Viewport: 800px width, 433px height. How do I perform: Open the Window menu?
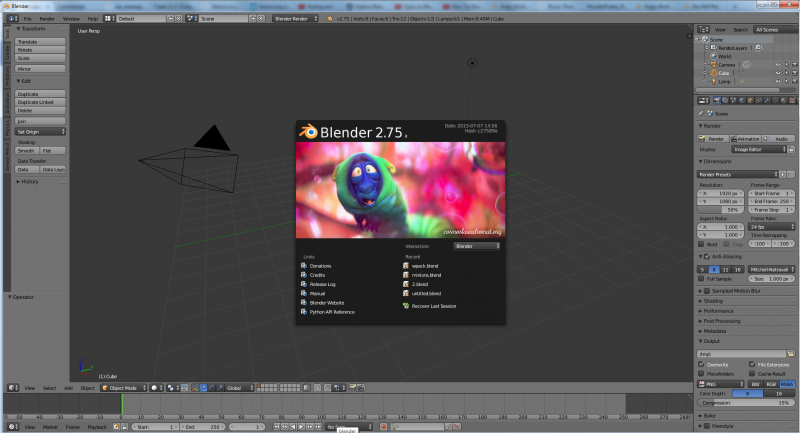[71, 18]
